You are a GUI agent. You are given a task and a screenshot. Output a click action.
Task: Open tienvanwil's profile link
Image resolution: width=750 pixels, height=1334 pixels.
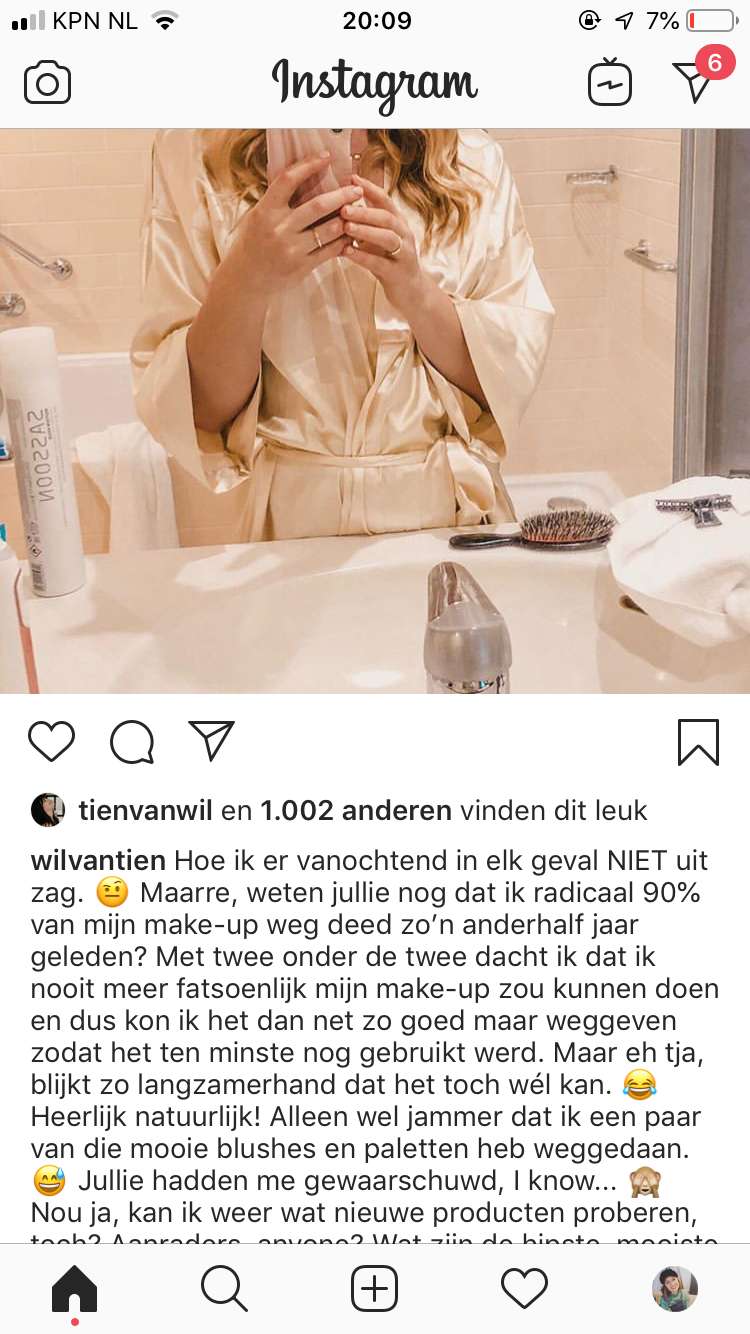click(146, 810)
